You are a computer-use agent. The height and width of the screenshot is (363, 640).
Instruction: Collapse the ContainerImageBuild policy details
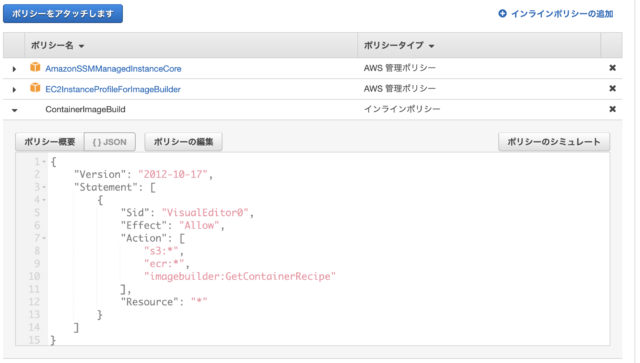click(x=15, y=110)
